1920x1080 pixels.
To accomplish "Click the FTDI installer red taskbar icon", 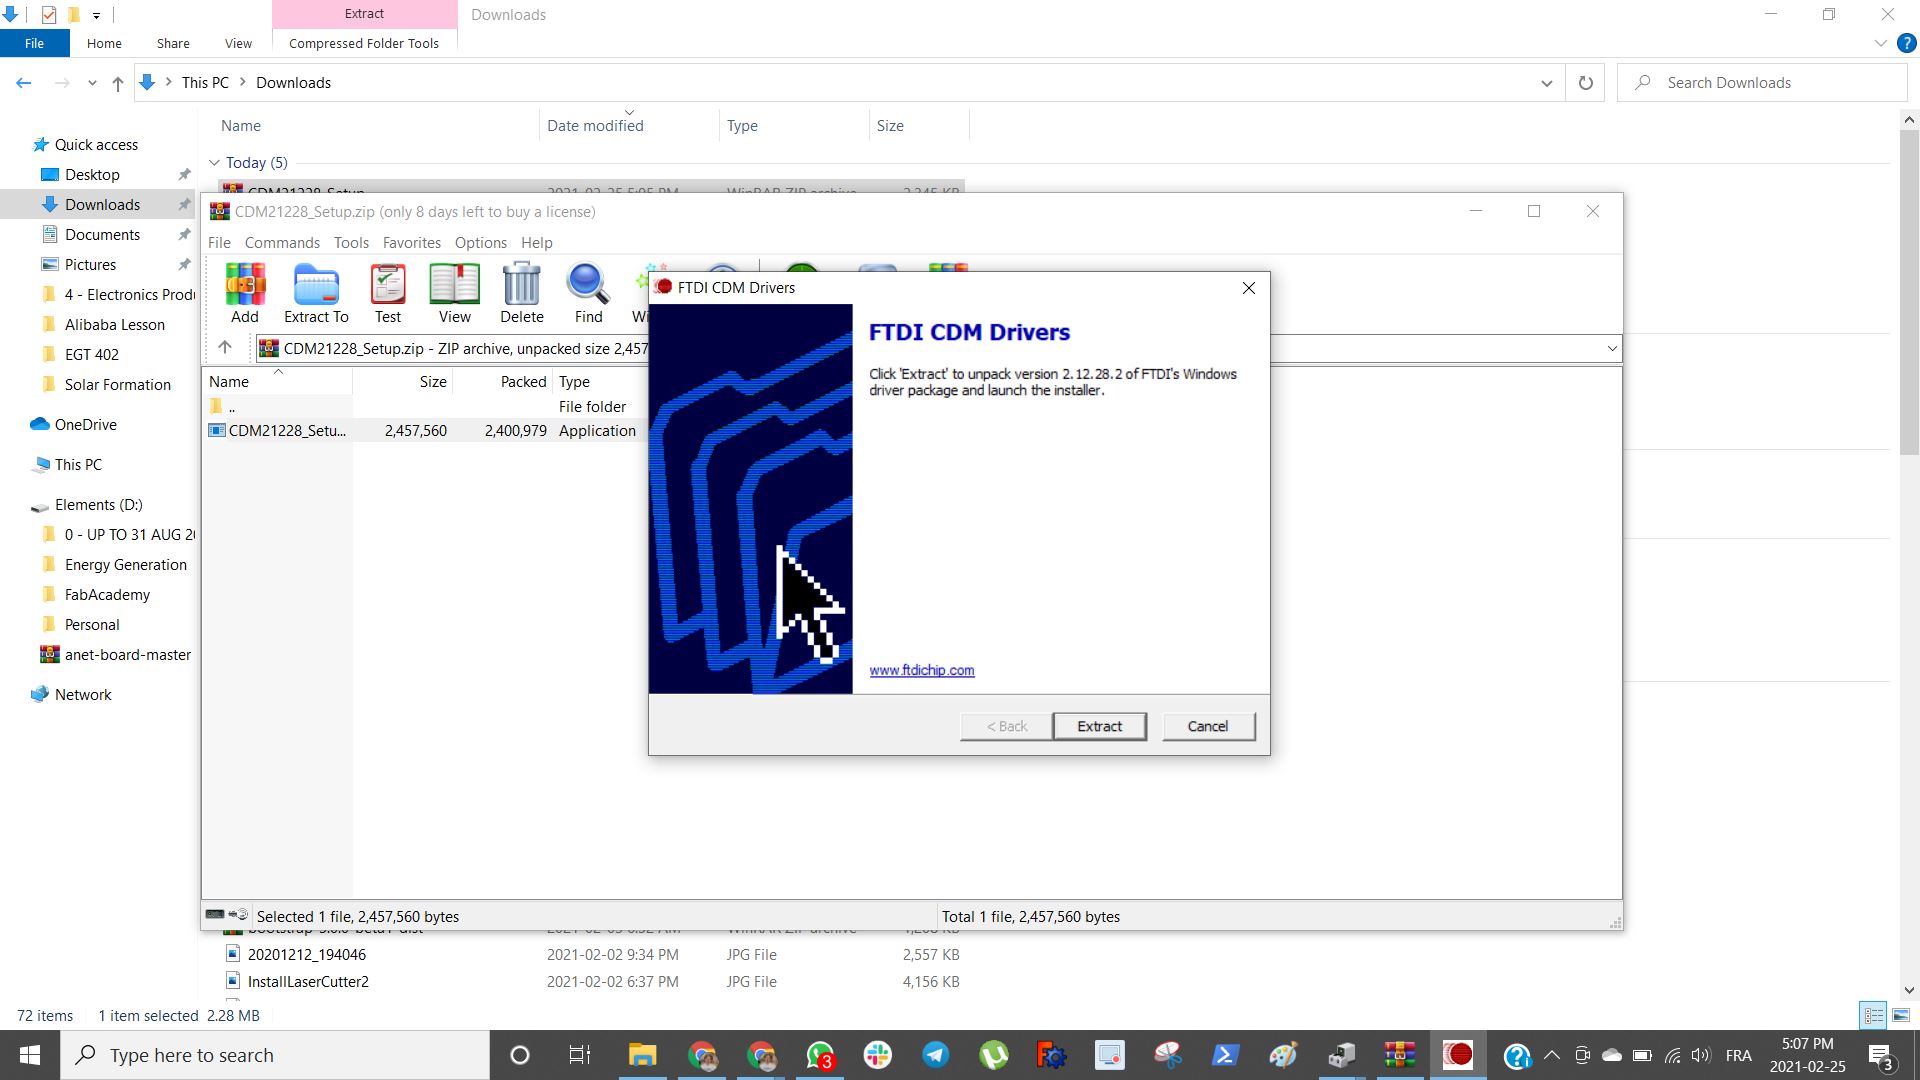I will (x=1458, y=1055).
